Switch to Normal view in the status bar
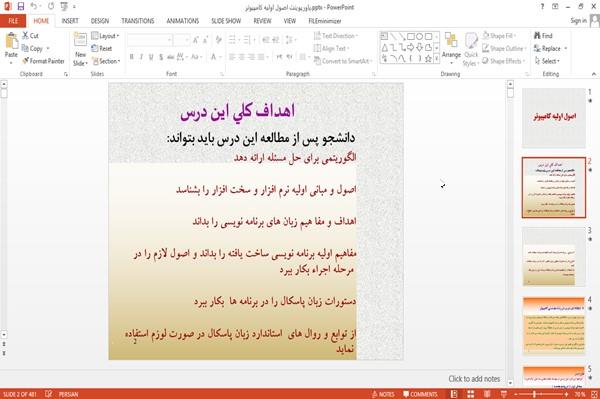The image size is (600, 399). (x=454, y=394)
